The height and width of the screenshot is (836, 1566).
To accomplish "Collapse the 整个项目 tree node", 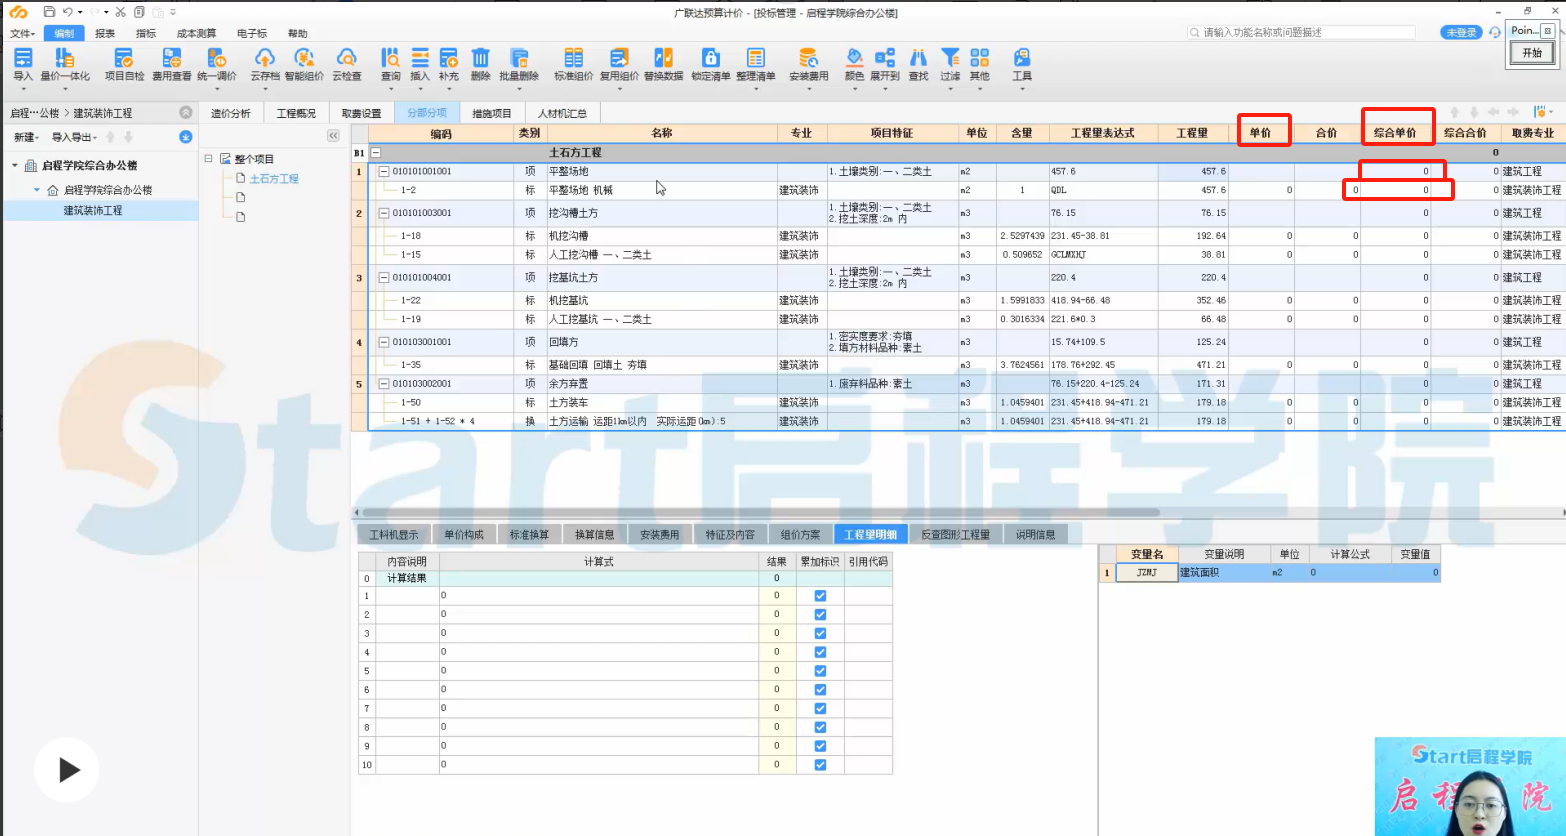I will pos(209,159).
